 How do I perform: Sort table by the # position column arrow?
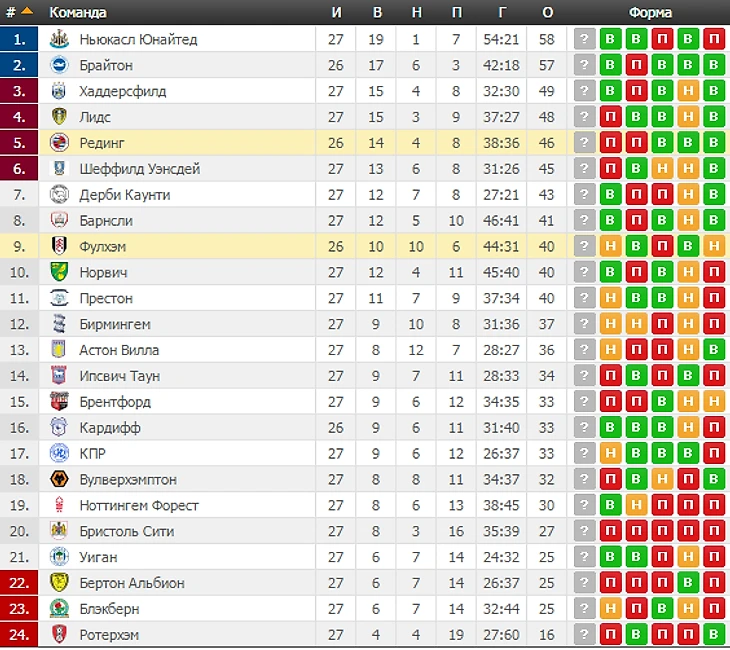pos(26,12)
